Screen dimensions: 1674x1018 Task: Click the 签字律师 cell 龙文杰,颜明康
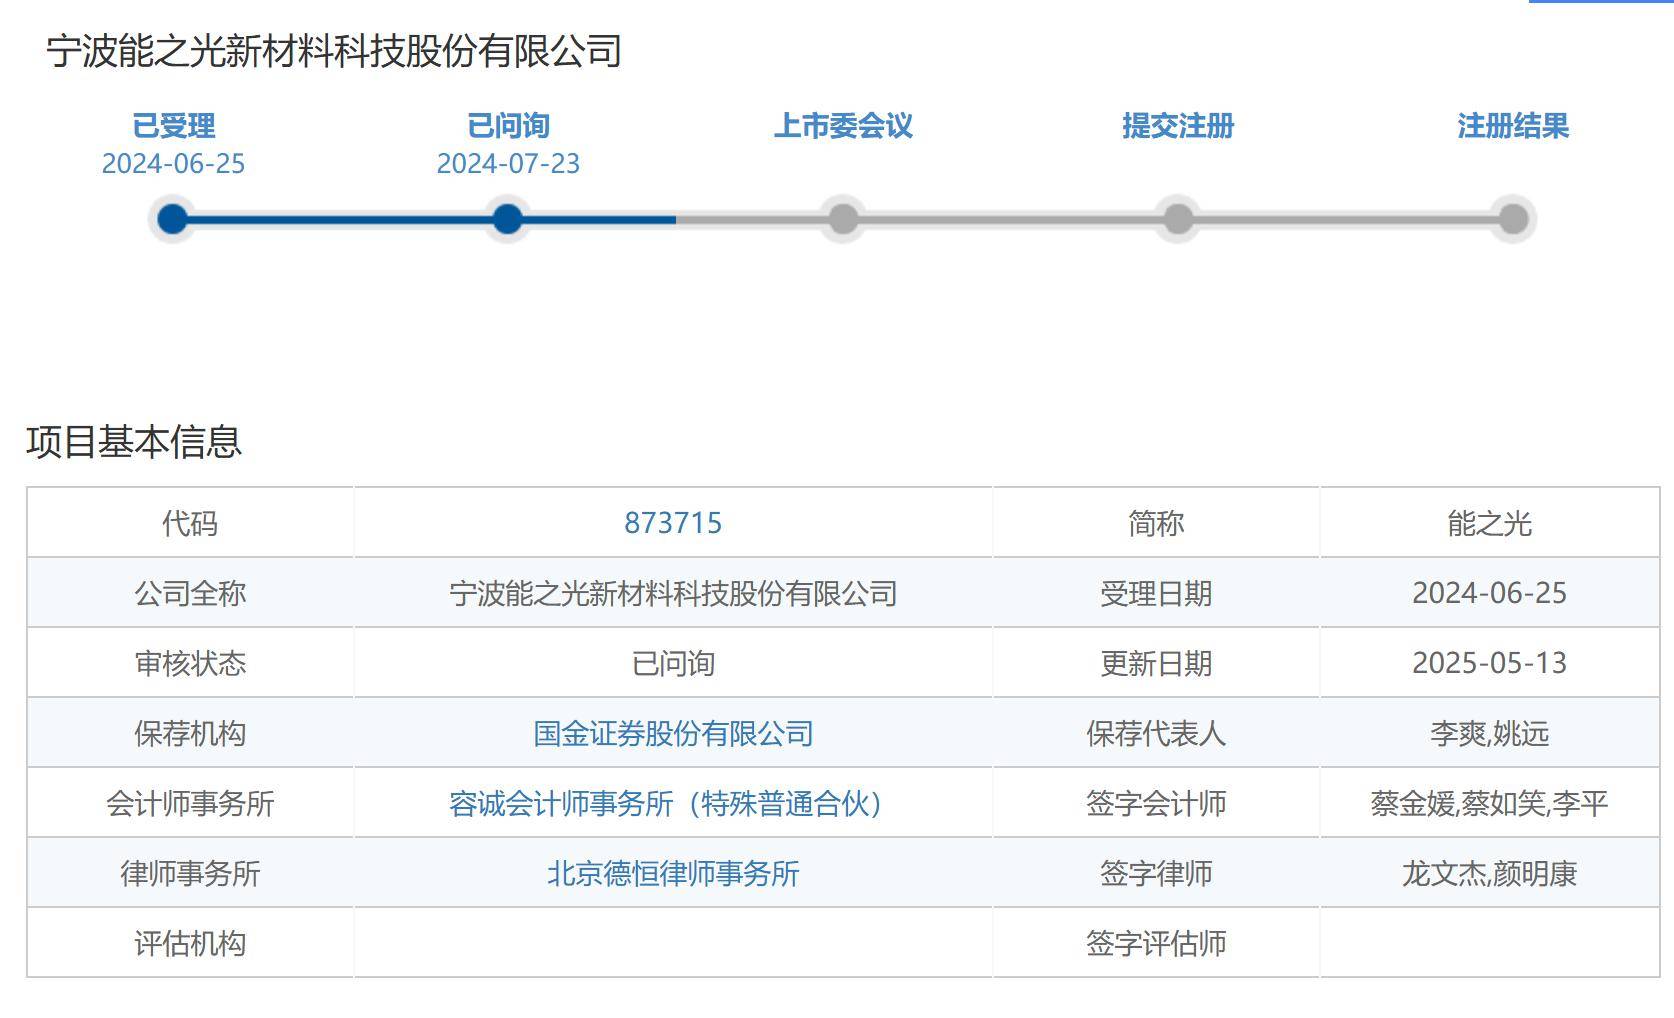tap(1489, 873)
